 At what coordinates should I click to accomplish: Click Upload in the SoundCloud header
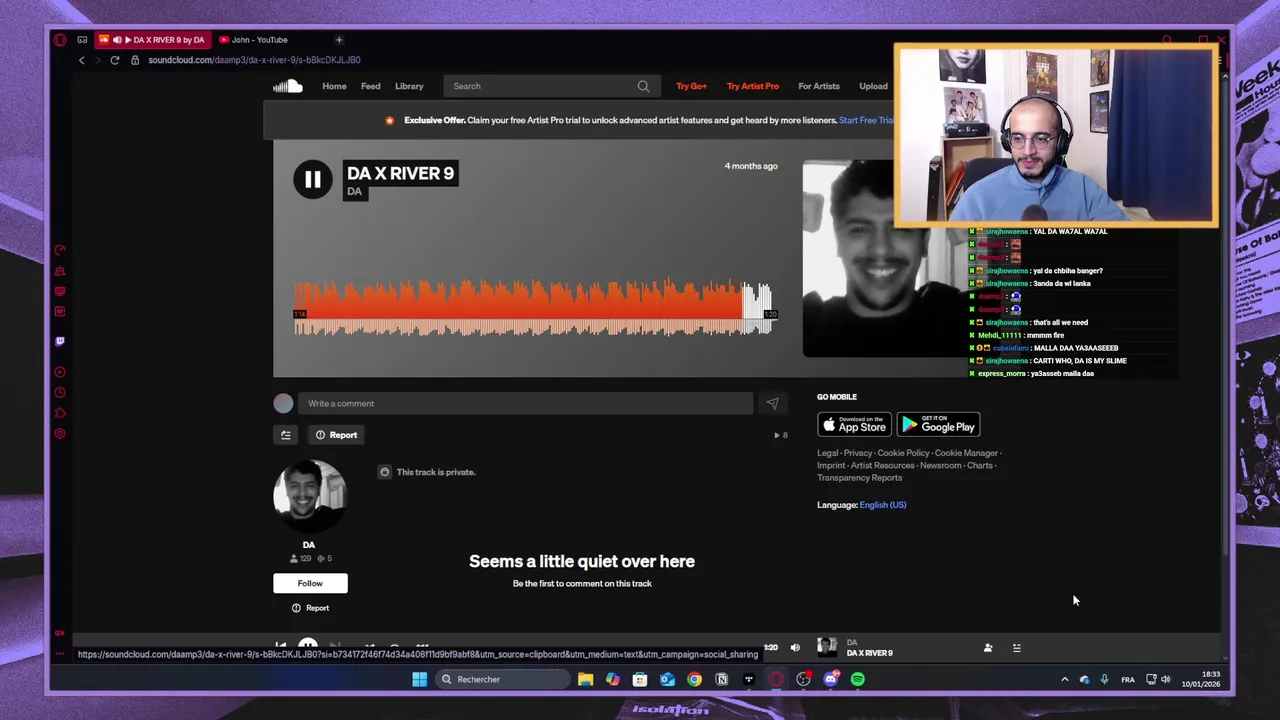[873, 86]
